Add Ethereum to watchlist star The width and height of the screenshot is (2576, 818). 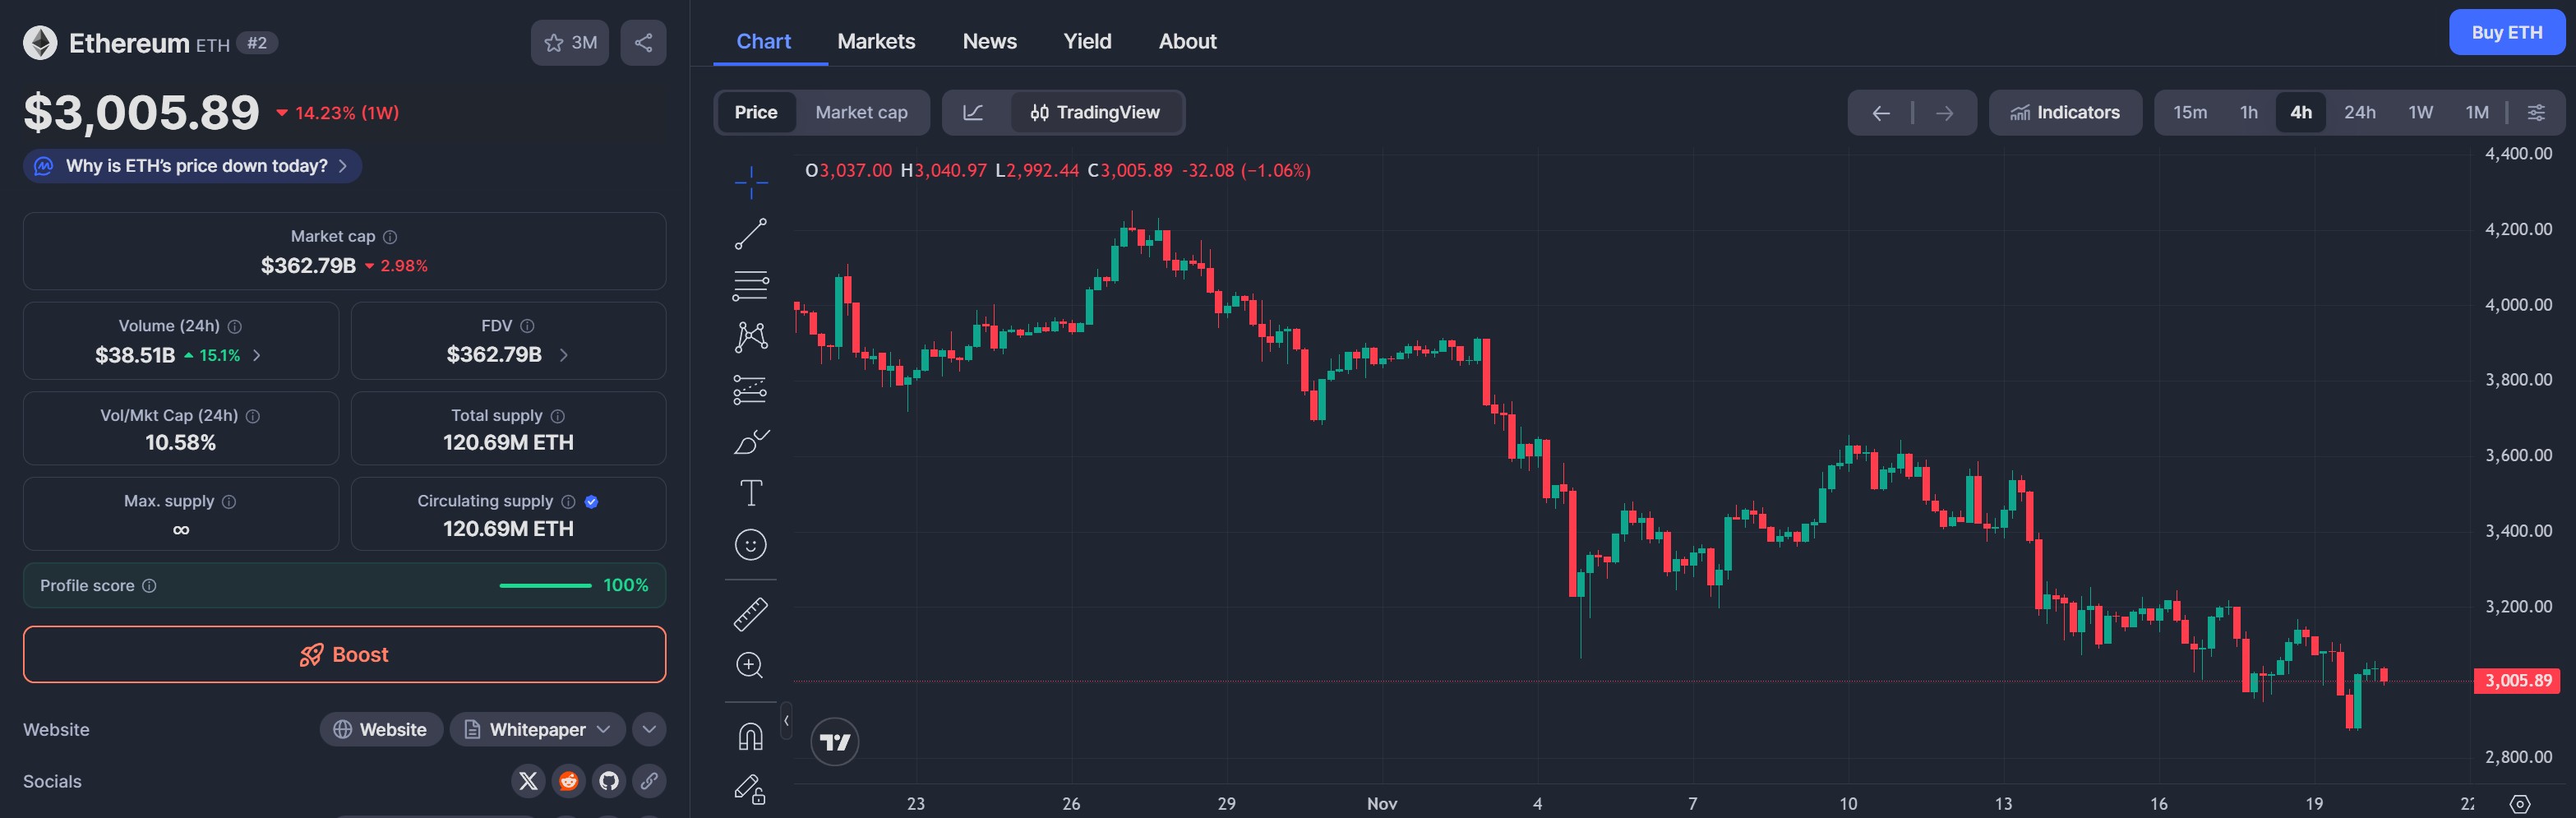(x=570, y=43)
